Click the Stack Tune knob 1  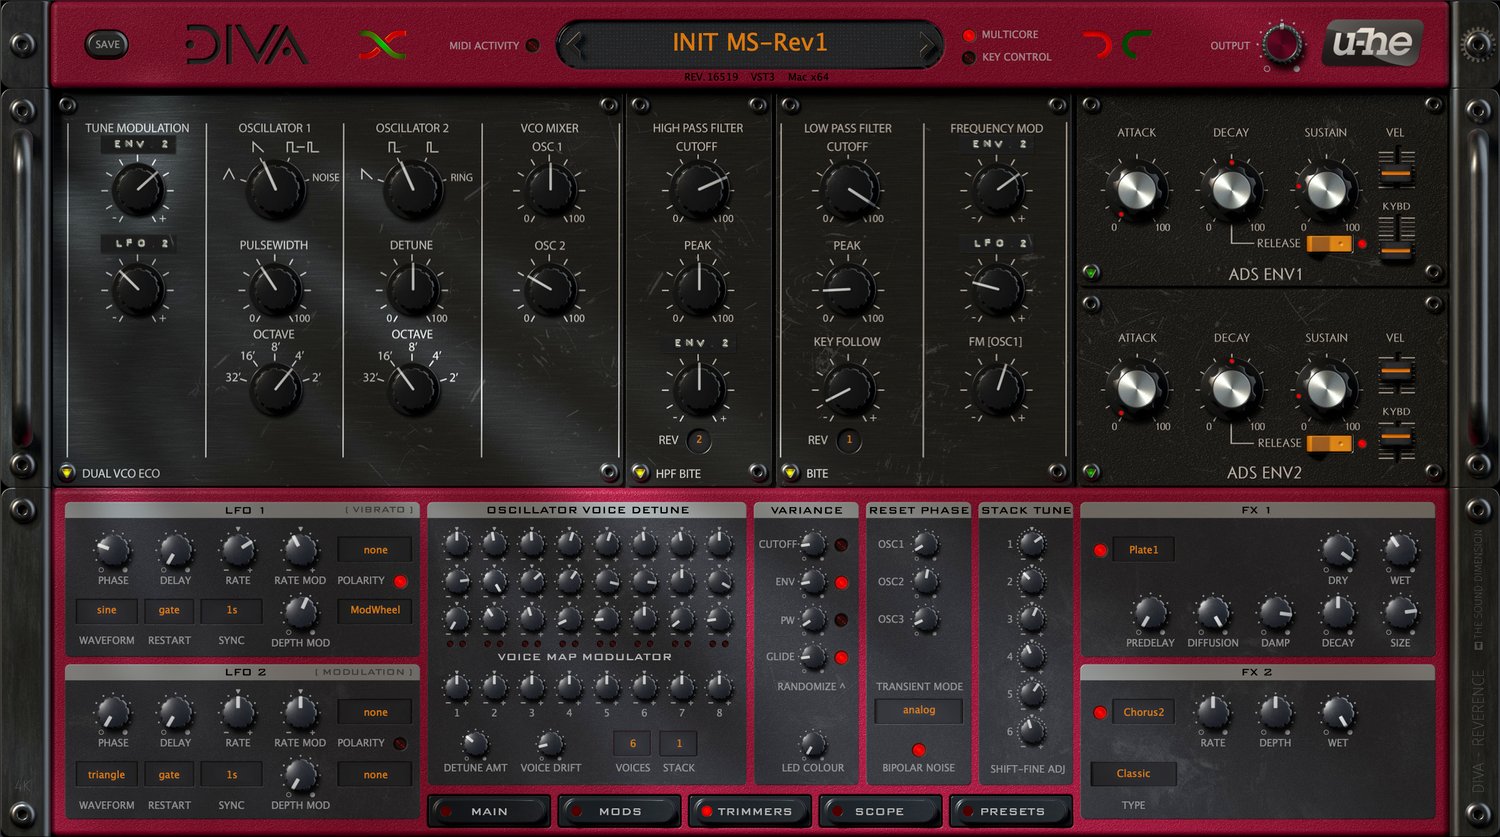click(x=1032, y=545)
